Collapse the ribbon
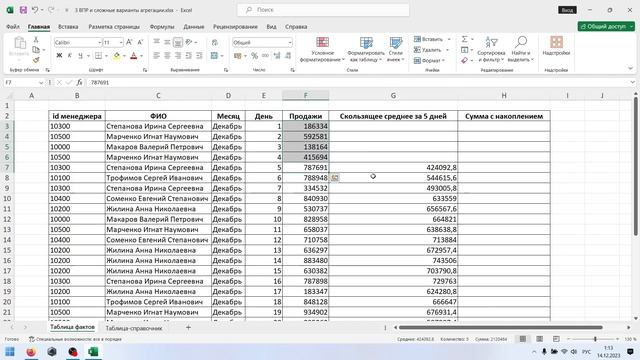This screenshot has width=640, height=360. point(631,69)
